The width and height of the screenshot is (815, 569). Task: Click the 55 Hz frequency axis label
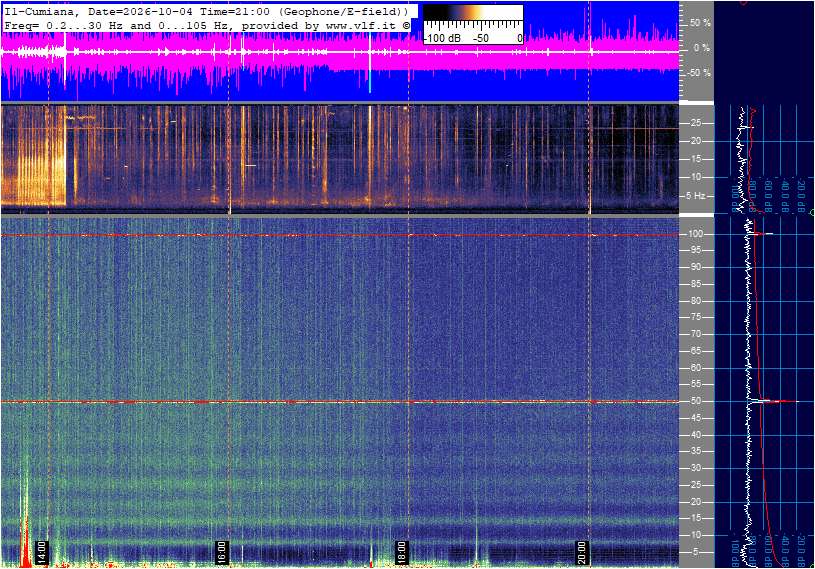pyautogui.click(x=695, y=385)
